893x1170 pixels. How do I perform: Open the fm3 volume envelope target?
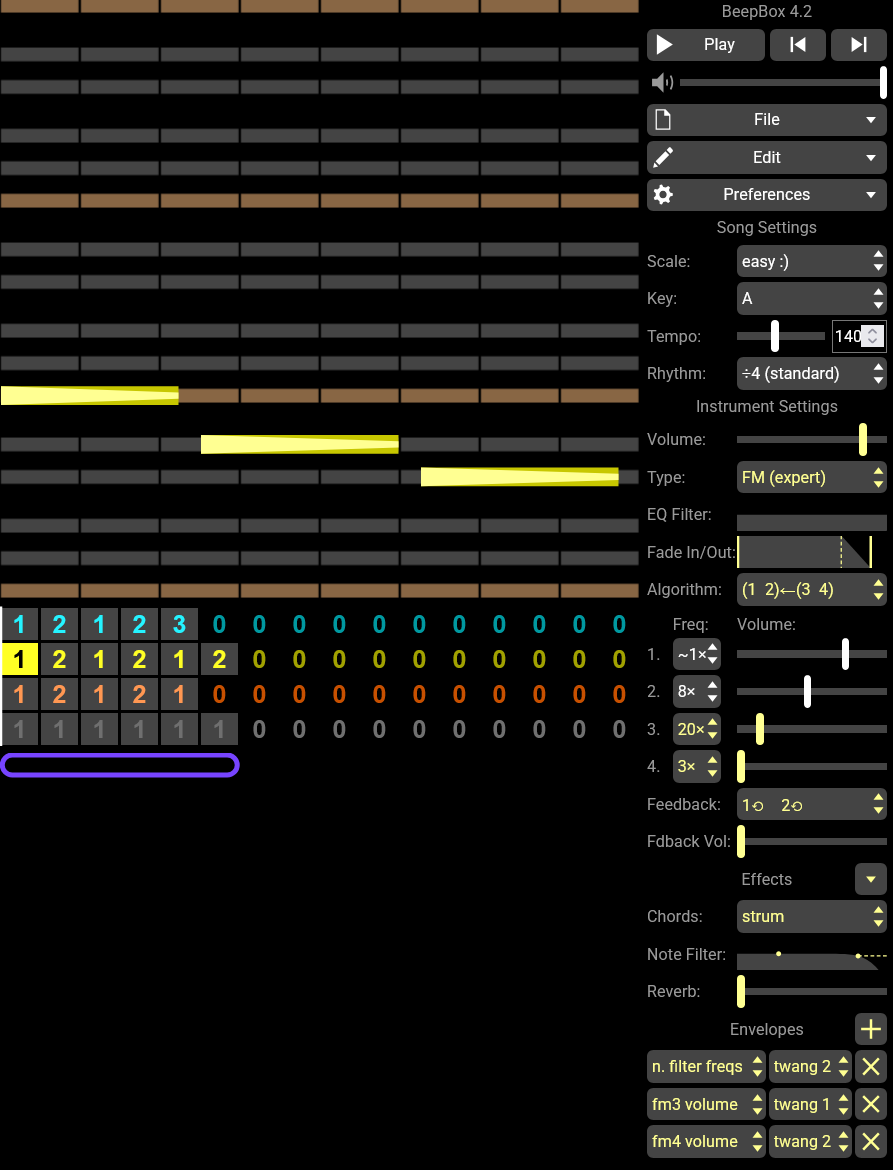(706, 1104)
